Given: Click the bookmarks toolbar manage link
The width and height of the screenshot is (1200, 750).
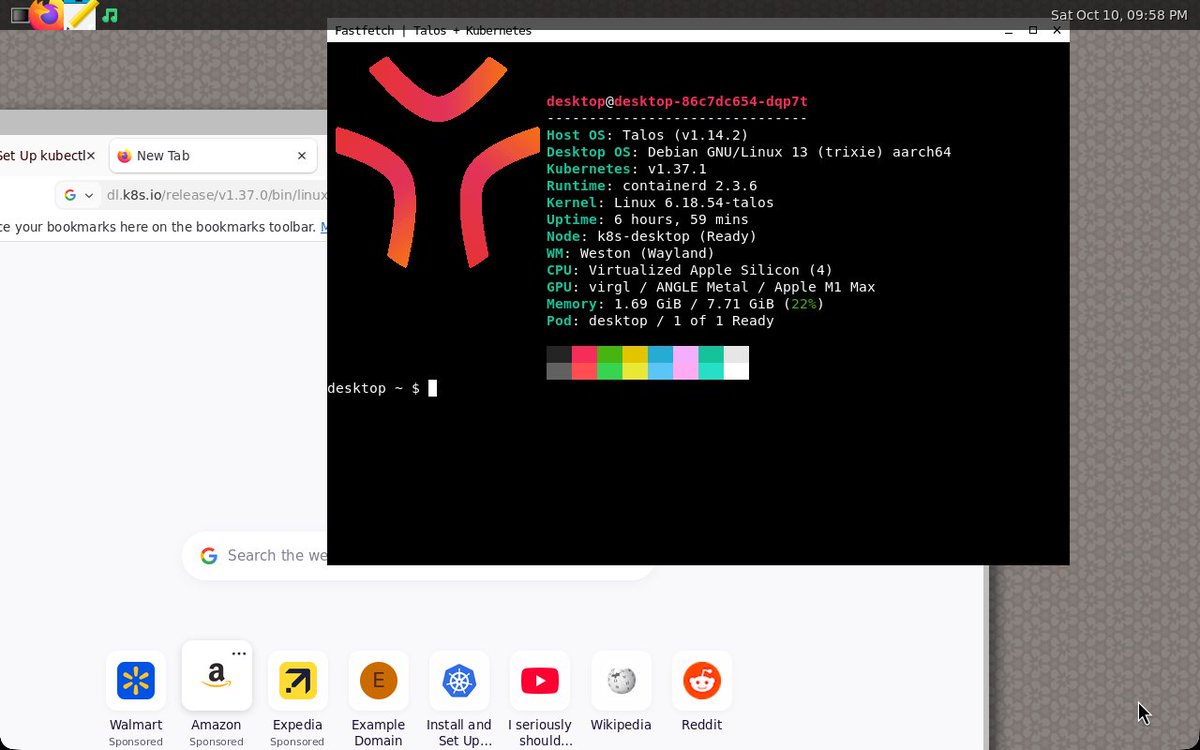Looking at the screenshot, I should (x=323, y=227).
